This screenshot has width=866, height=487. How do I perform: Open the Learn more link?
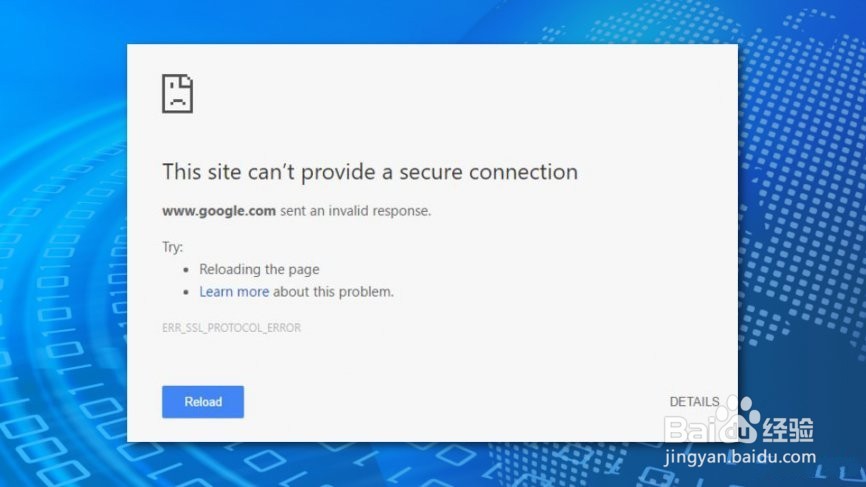[234, 292]
